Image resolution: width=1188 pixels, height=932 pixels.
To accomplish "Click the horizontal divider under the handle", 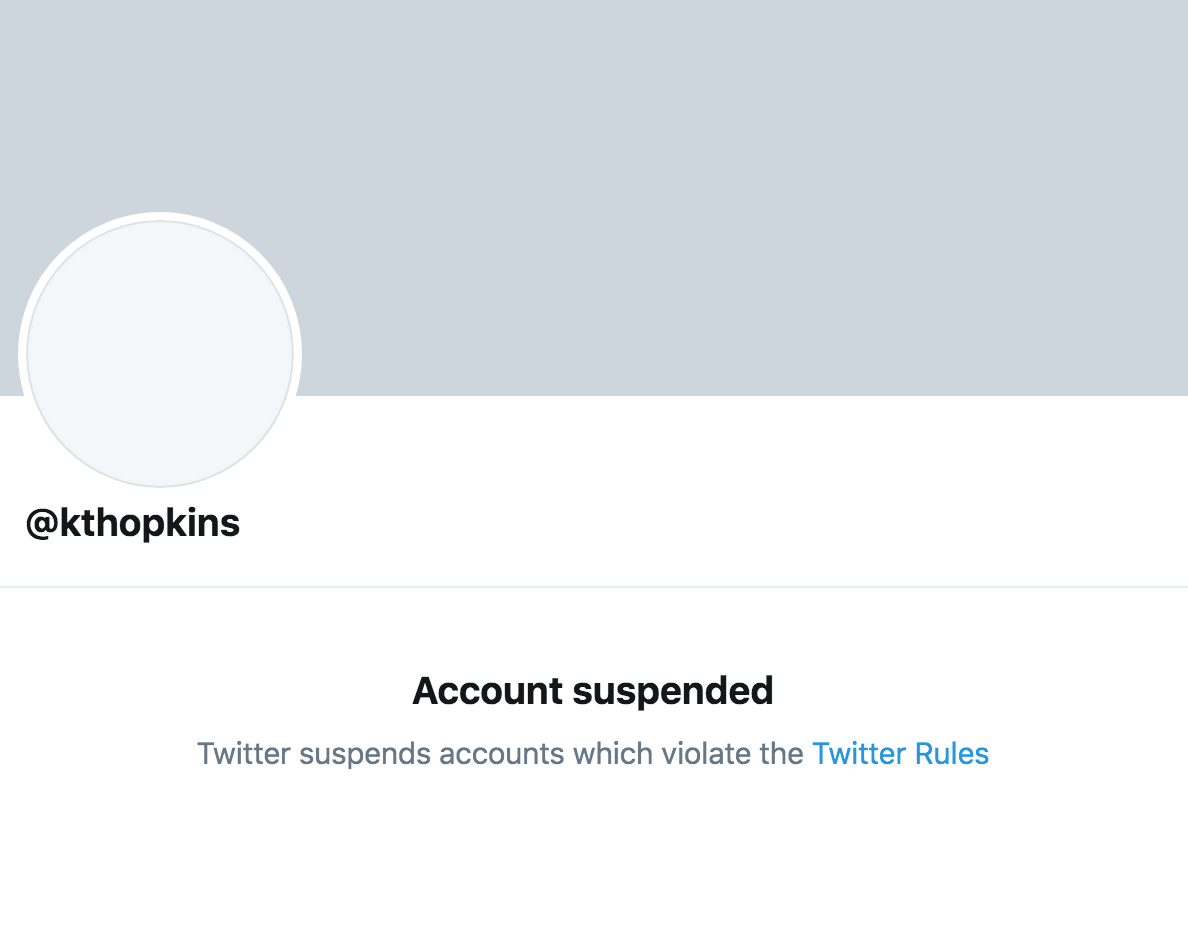I will (x=594, y=586).
